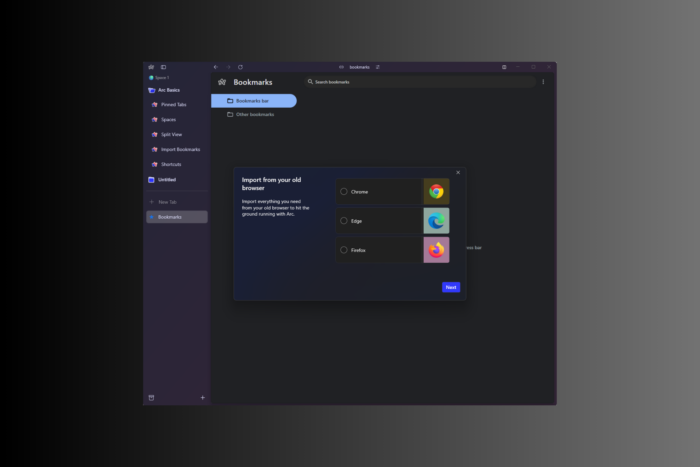Select the Other bookmarks folder

click(254, 115)
